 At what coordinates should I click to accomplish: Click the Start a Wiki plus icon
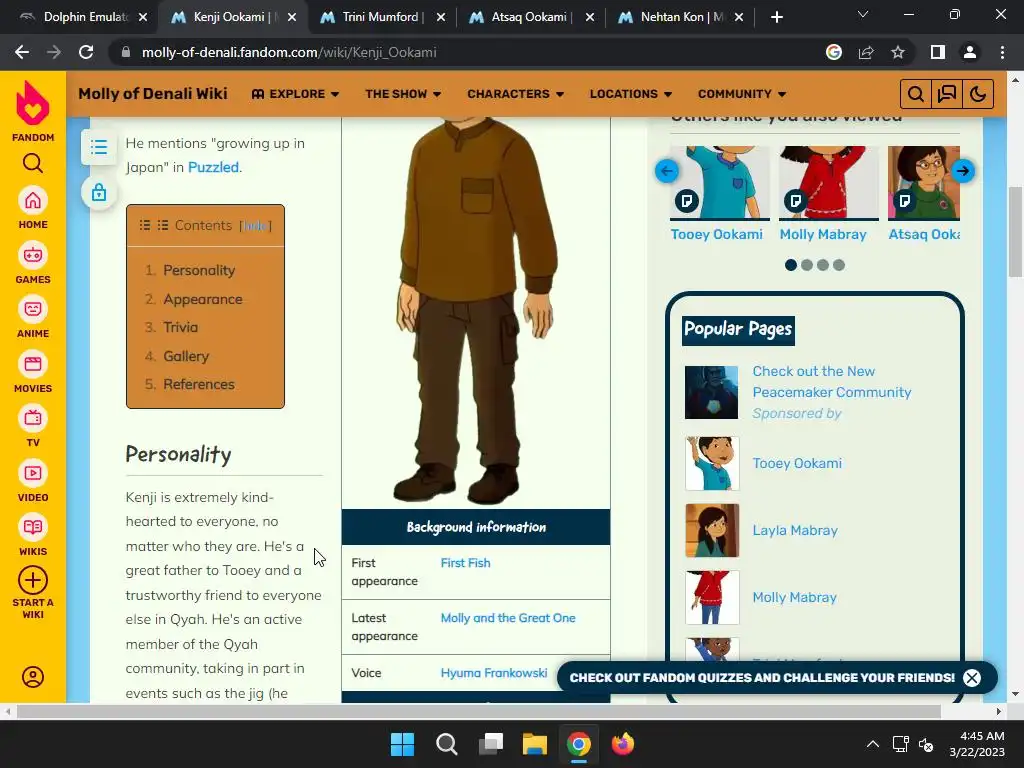click(33, 580)
